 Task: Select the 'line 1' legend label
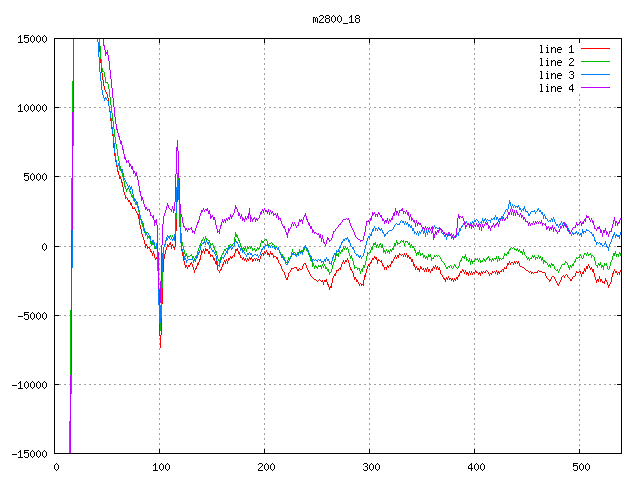click(556, 49)
